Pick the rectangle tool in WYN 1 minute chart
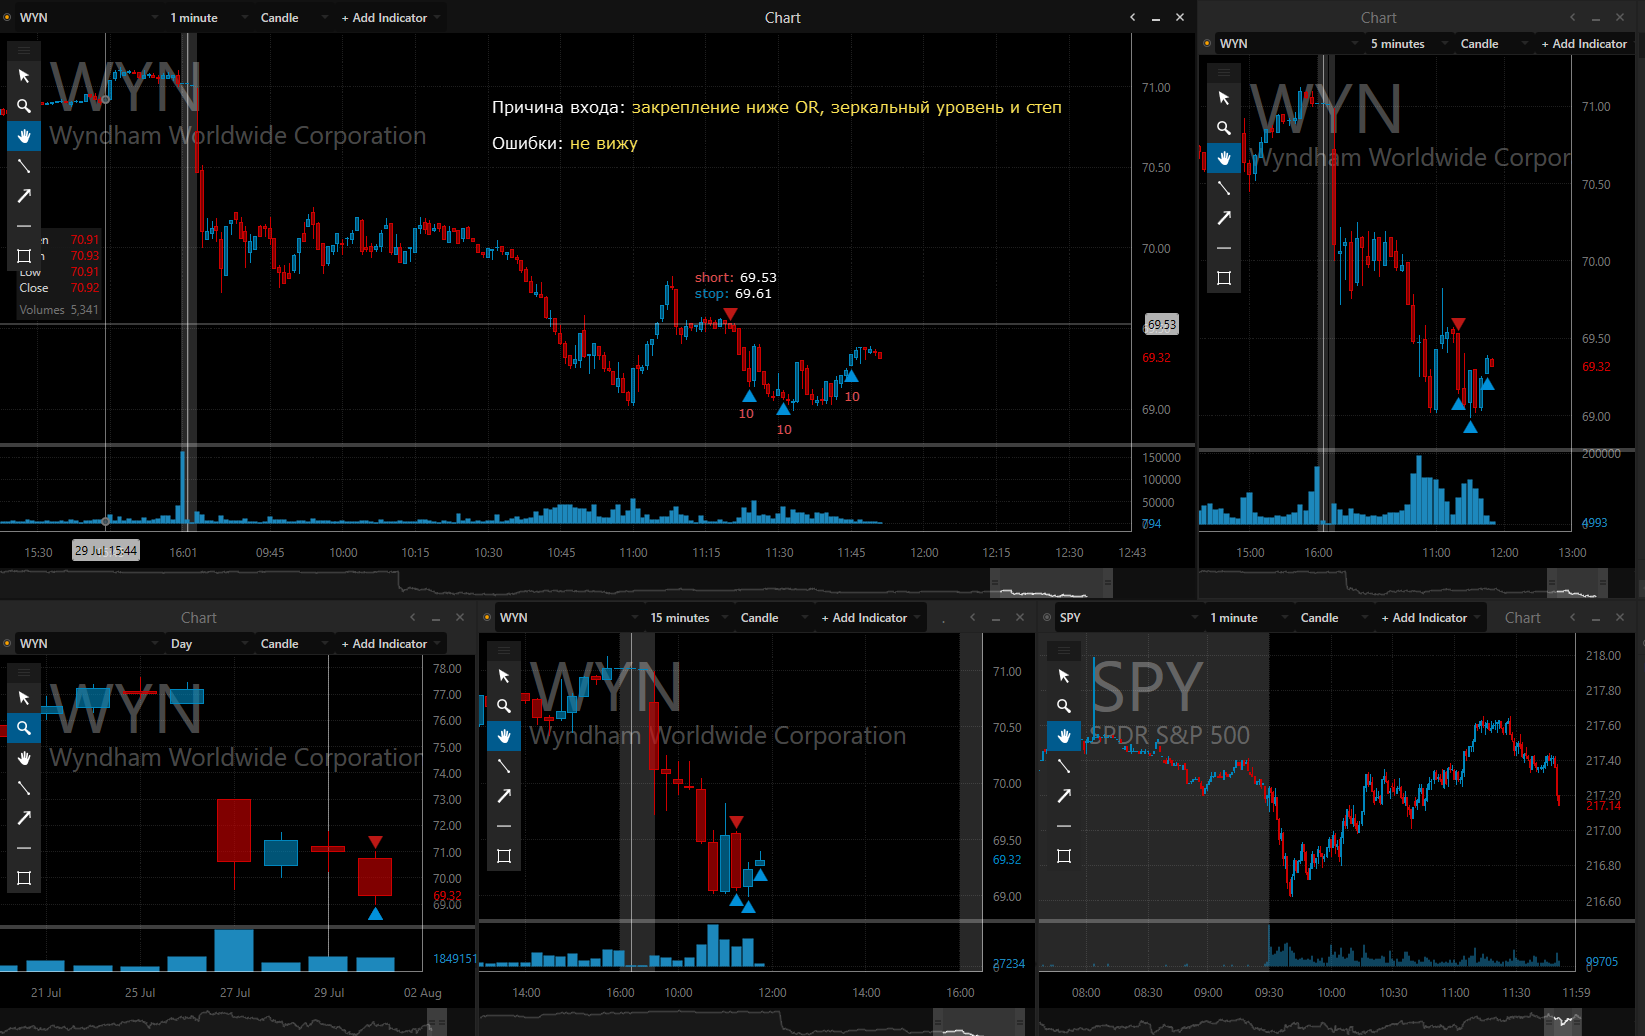Viewport: 1645px width, 1036px height. tap(24, 256)
